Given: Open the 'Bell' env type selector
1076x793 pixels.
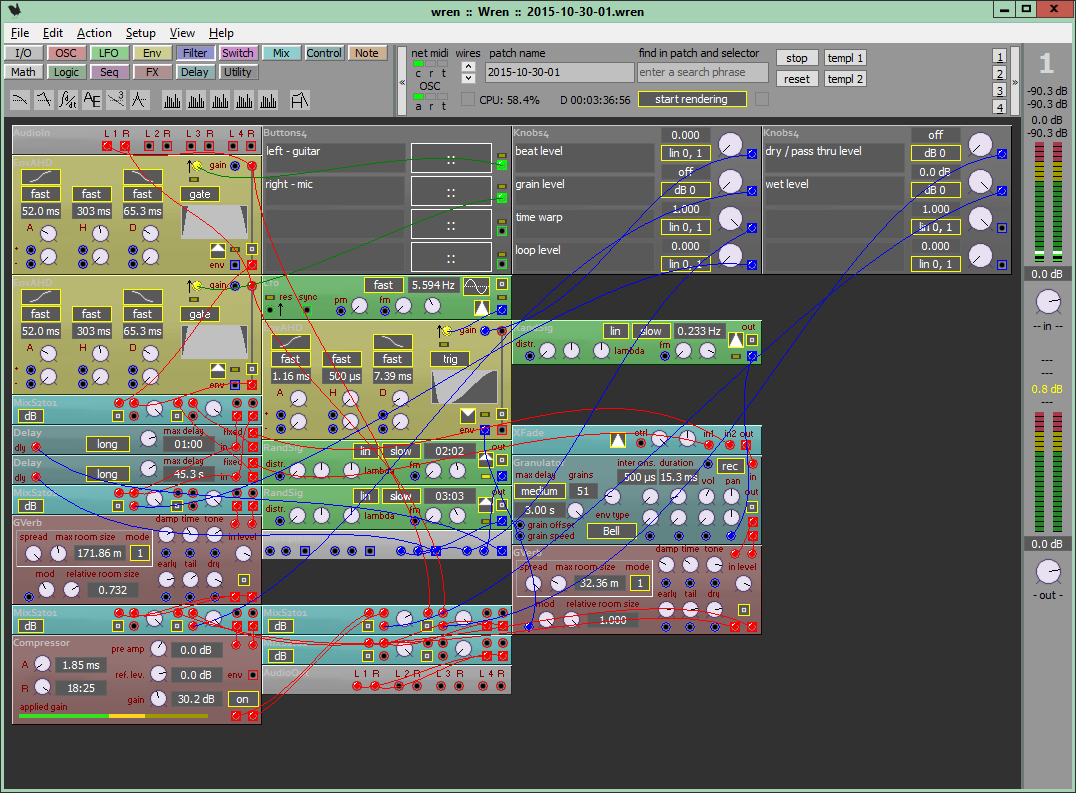Looking at the screenshot, I should tap(611, 531).
